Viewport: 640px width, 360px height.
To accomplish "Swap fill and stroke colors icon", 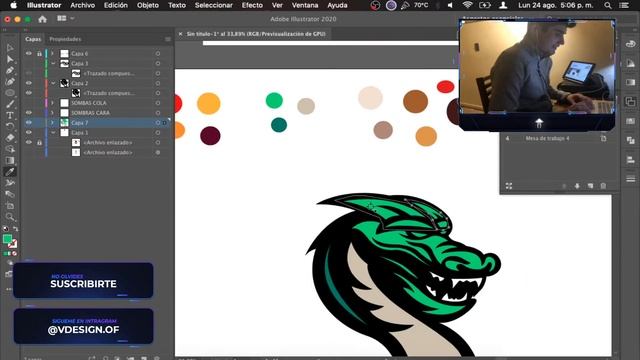I will (16, 229).
